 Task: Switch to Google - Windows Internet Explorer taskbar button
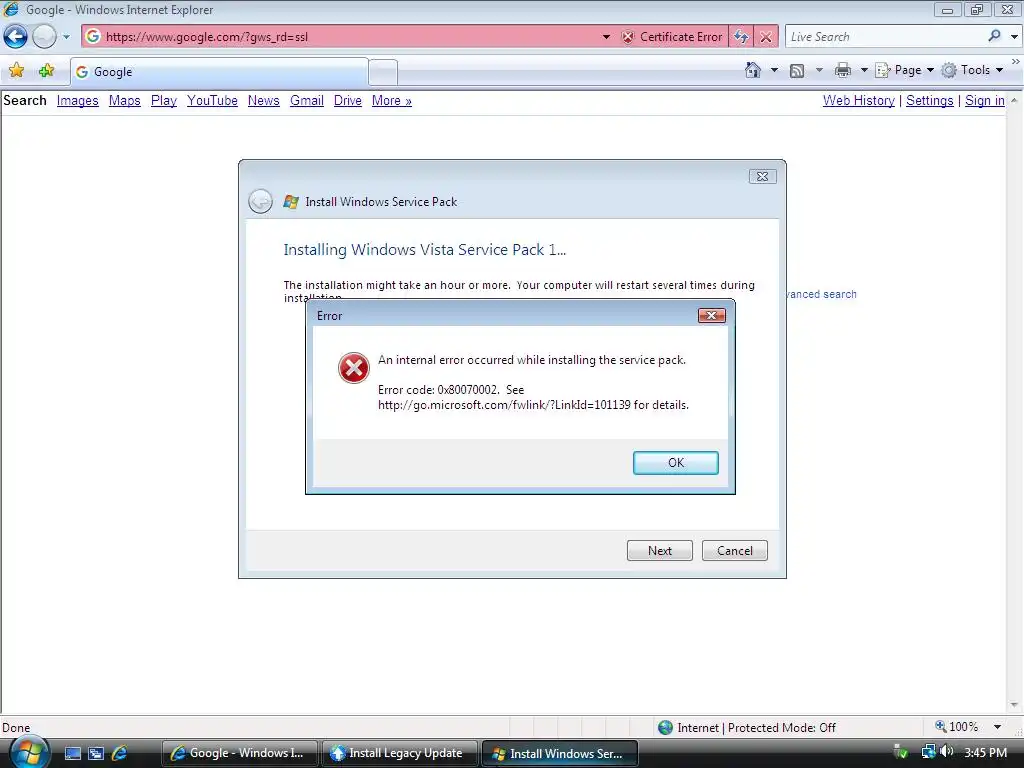240,753
